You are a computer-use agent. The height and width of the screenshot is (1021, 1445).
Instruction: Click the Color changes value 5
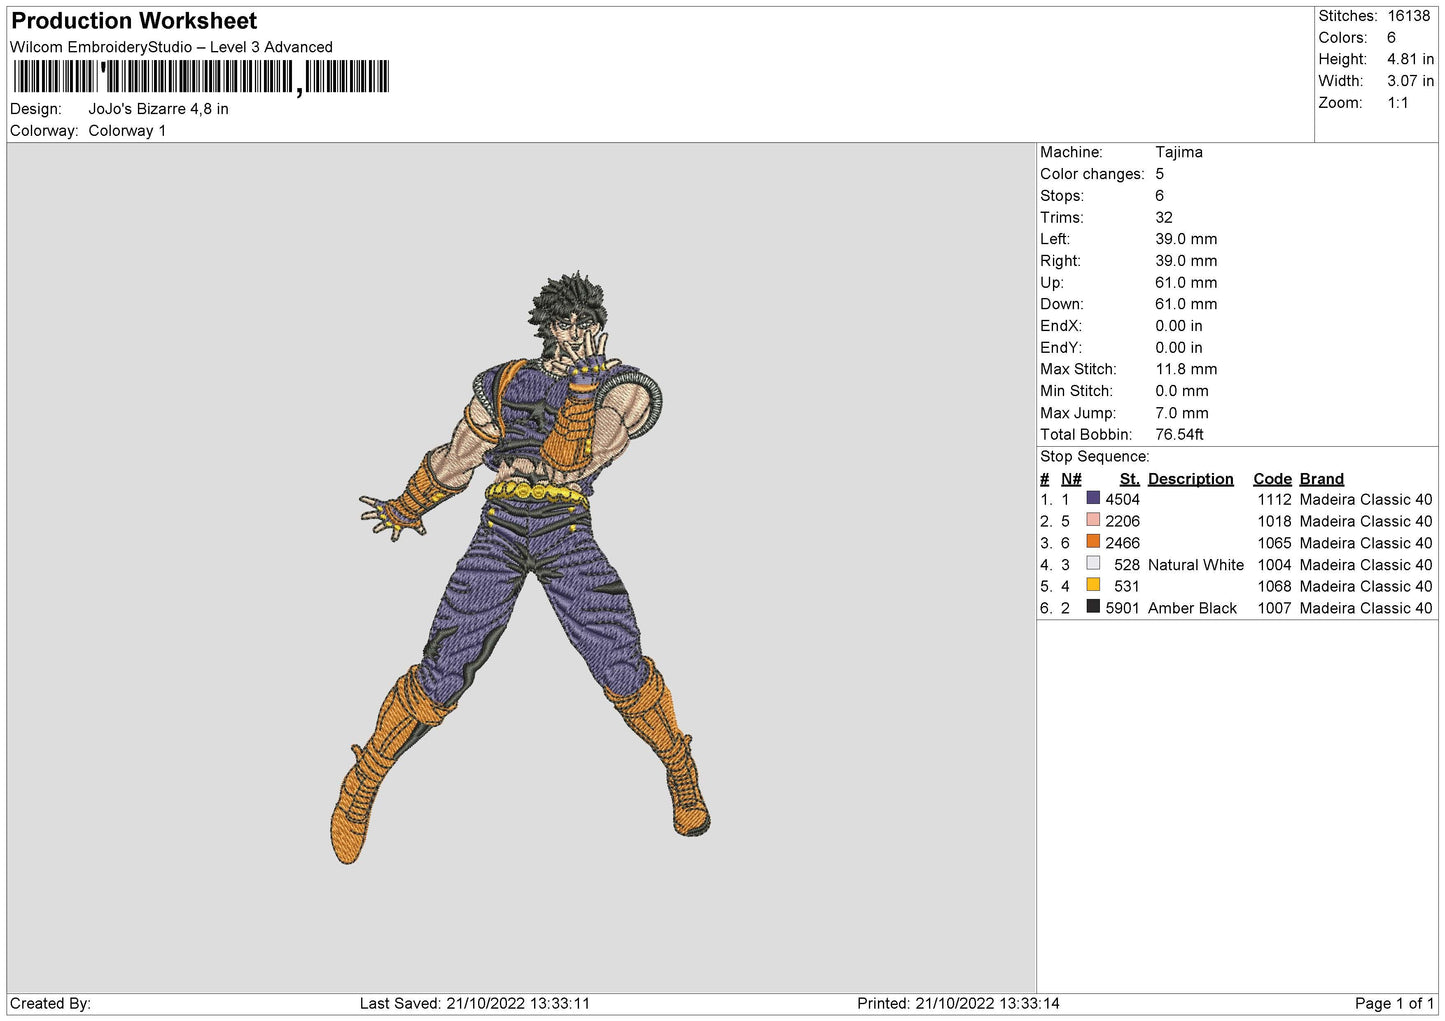pos(1160,174)
